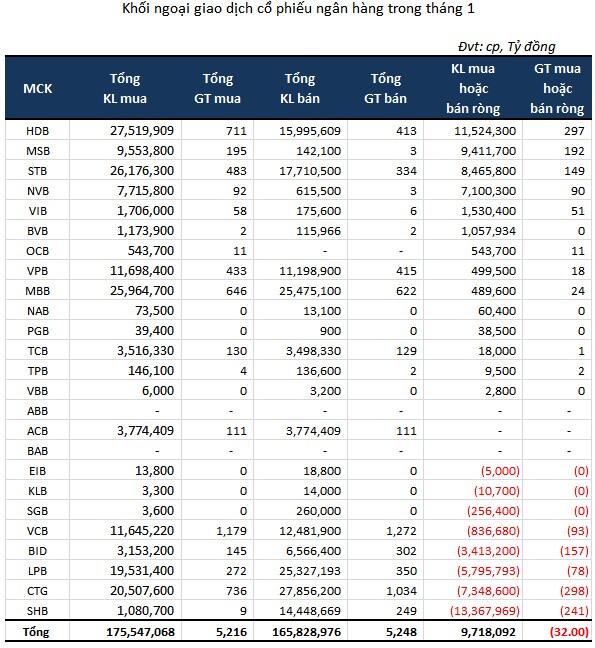Click the BID net sell value (157)
595x648 pixels.
(x=574, y=551)
